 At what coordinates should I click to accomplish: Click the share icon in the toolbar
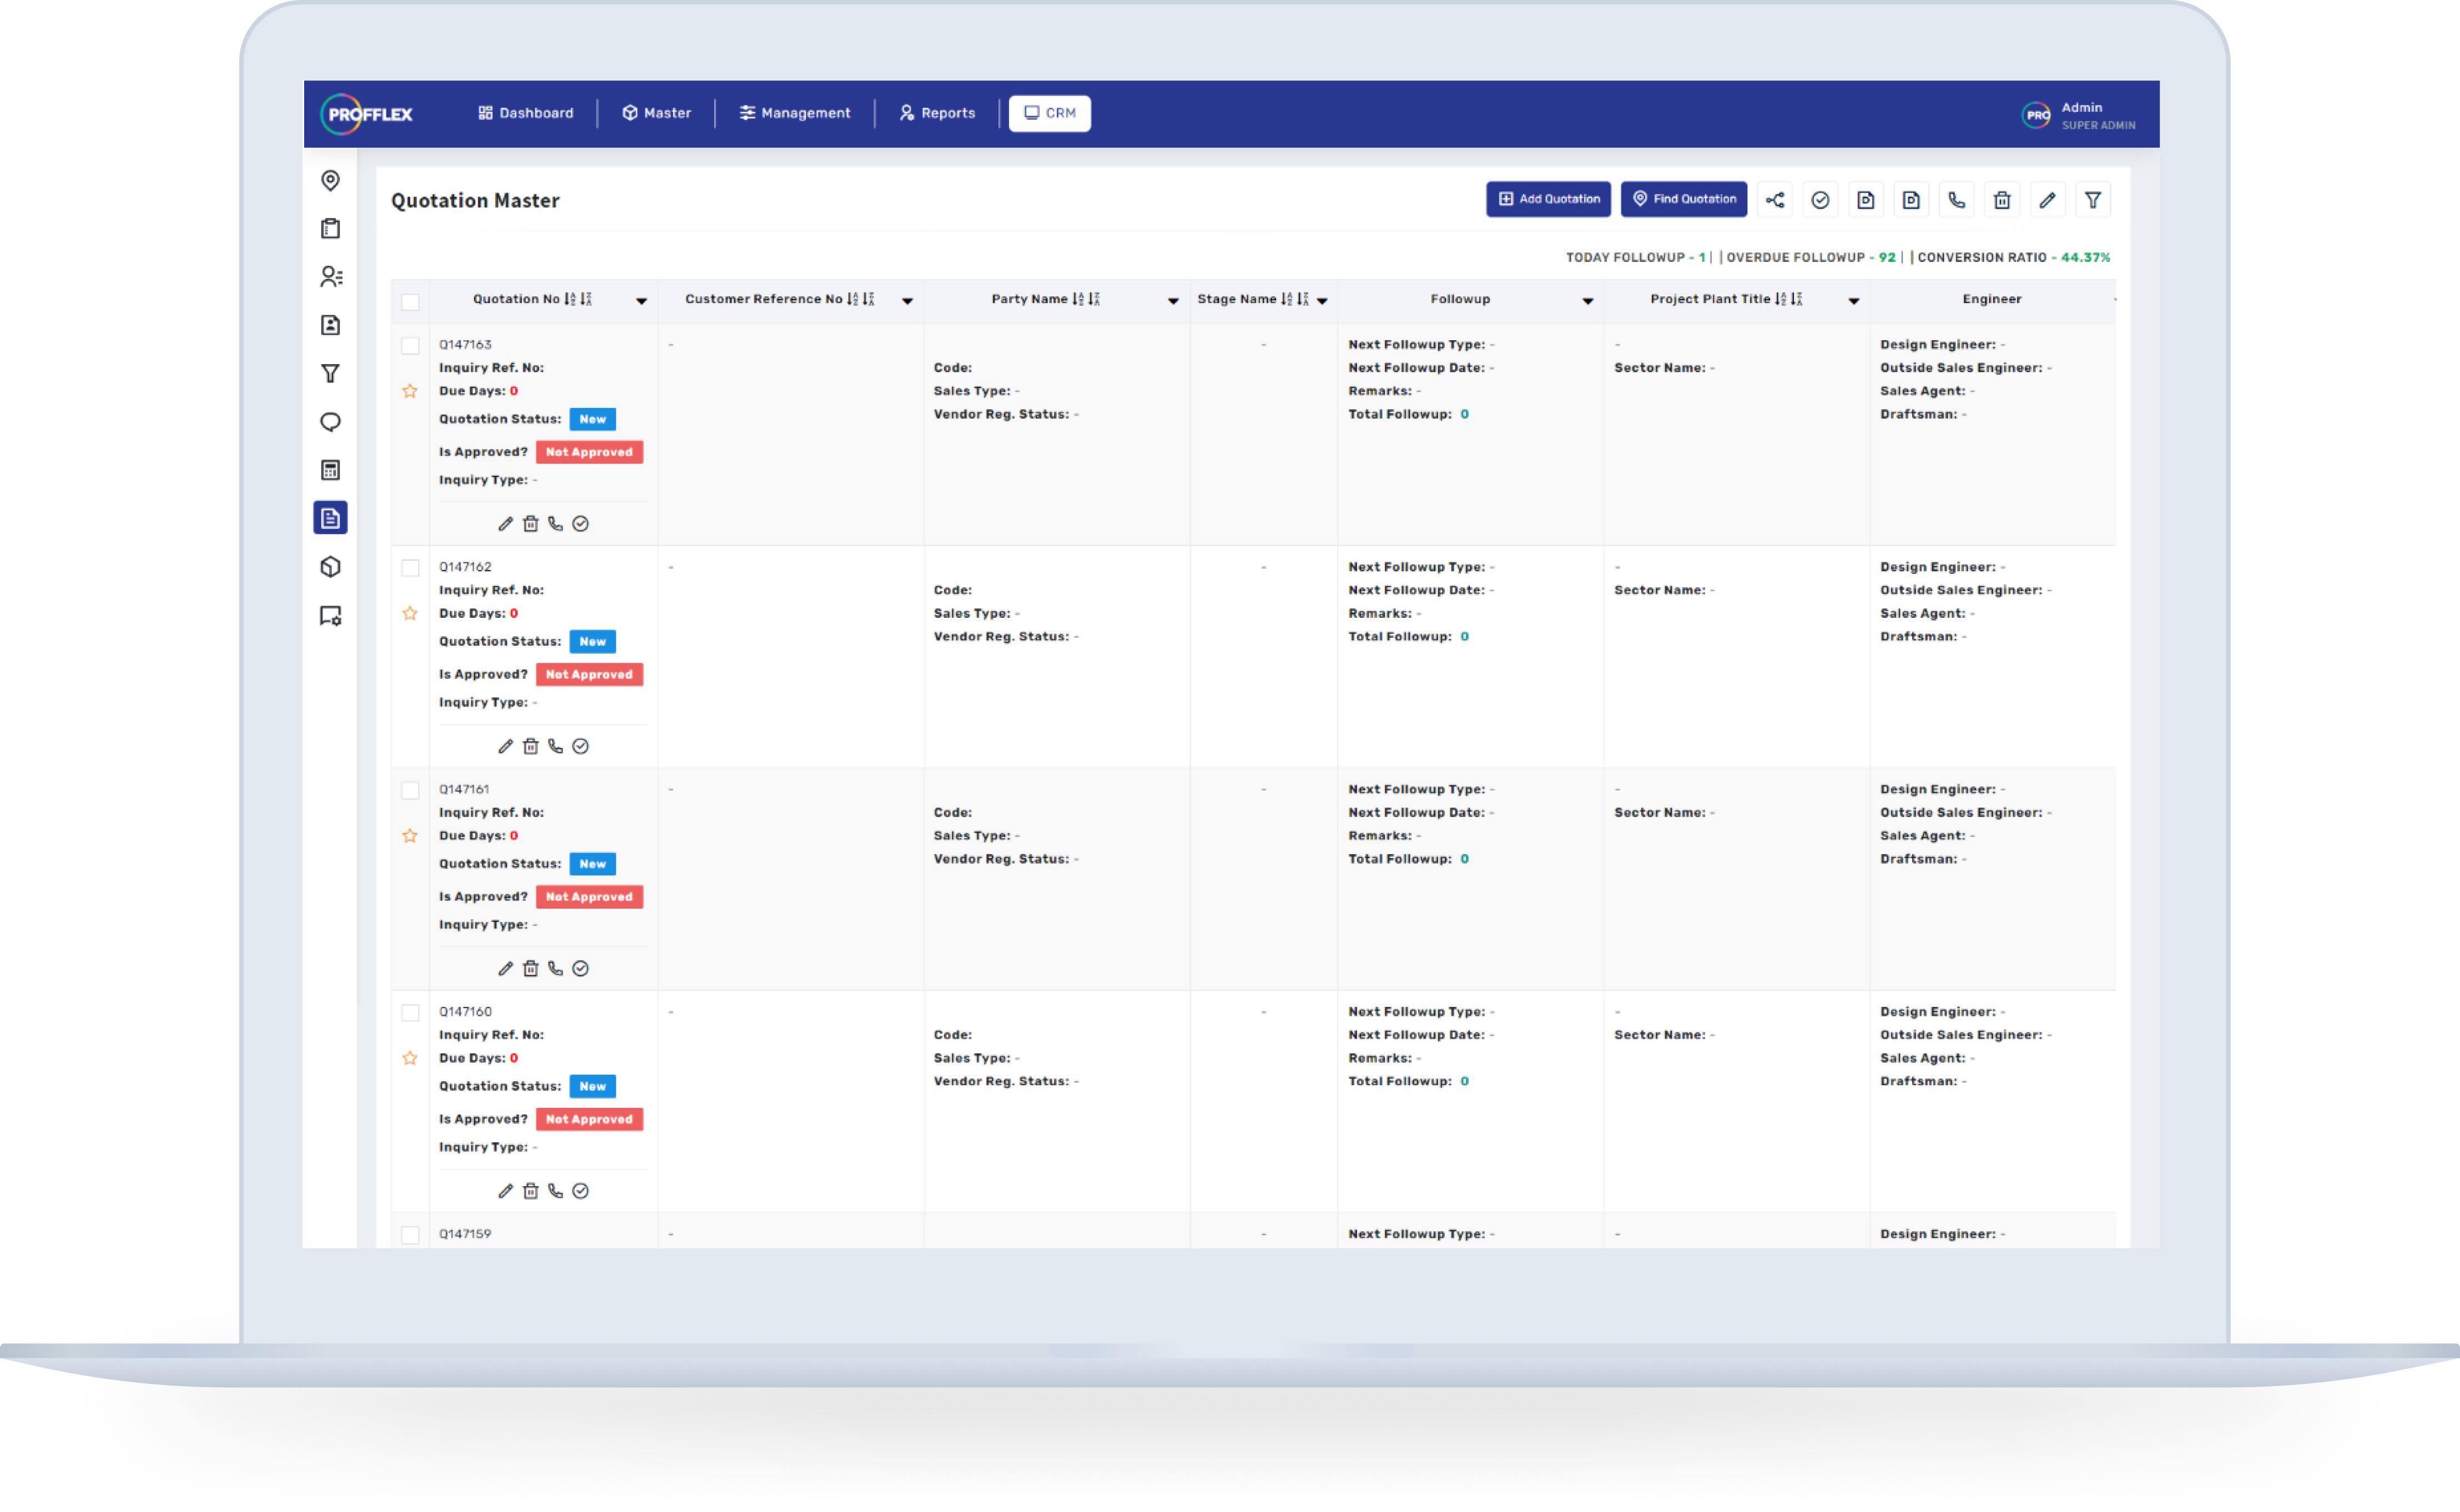[1775, 200]
